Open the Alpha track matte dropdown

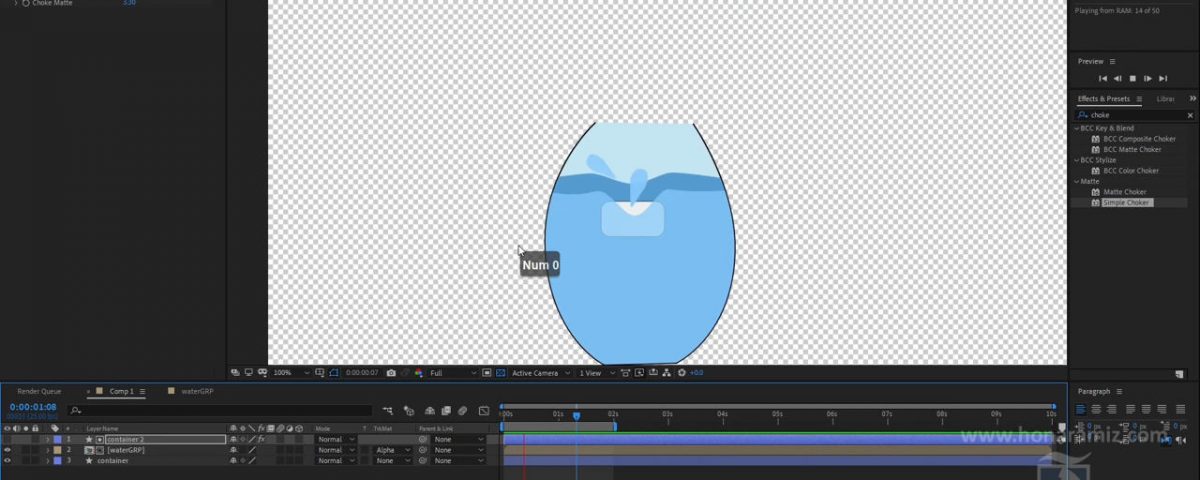(392, 450)
